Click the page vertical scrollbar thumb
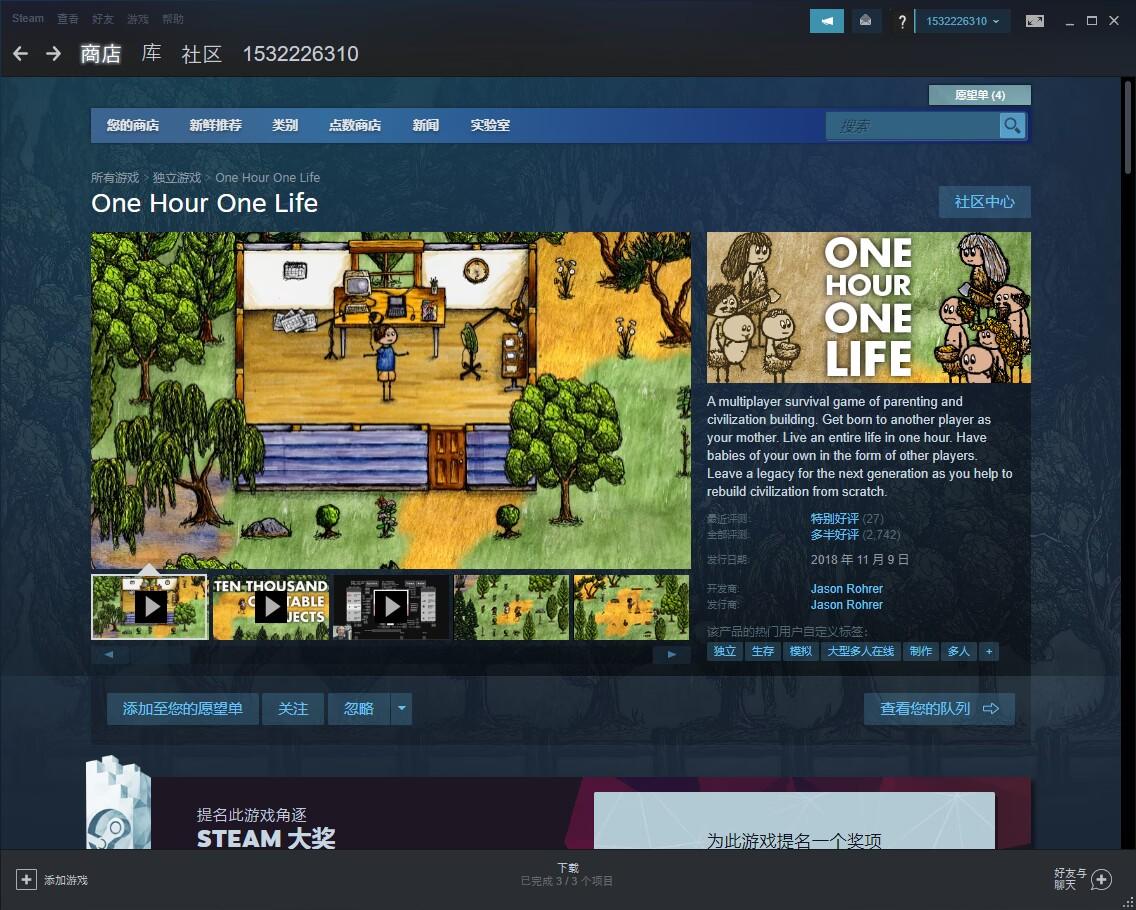This screenshot has height=910, width=1136. 1127,126
